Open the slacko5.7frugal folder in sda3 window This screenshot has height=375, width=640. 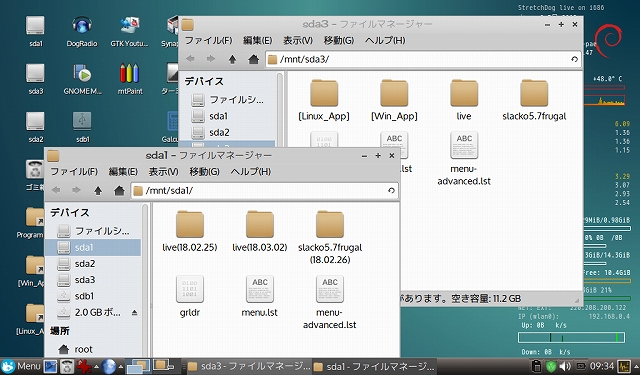(x=534, y=100)
